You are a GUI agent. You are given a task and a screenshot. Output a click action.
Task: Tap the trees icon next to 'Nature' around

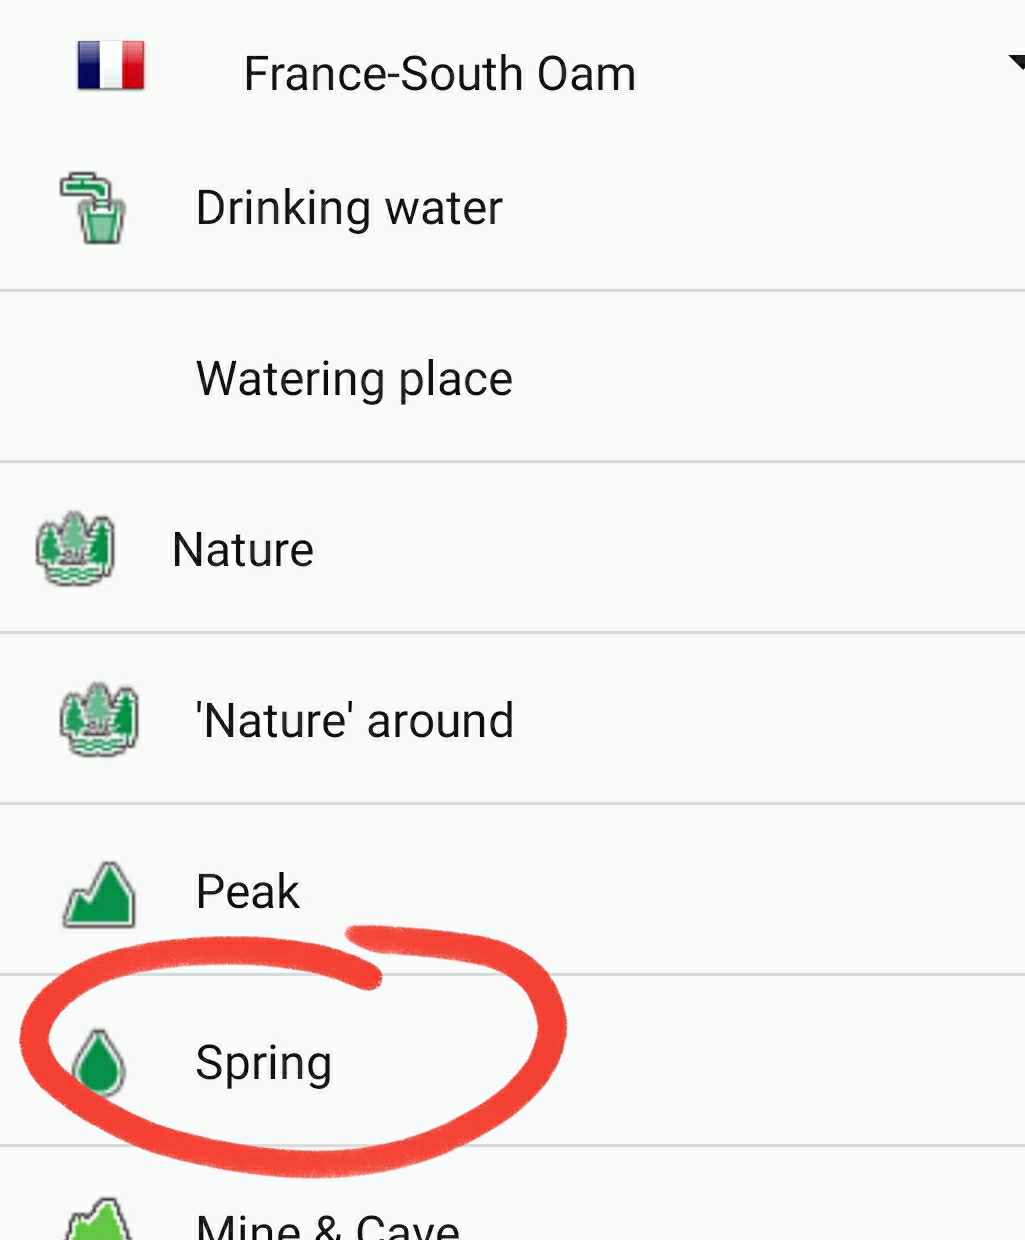click(x=98, y=720)
